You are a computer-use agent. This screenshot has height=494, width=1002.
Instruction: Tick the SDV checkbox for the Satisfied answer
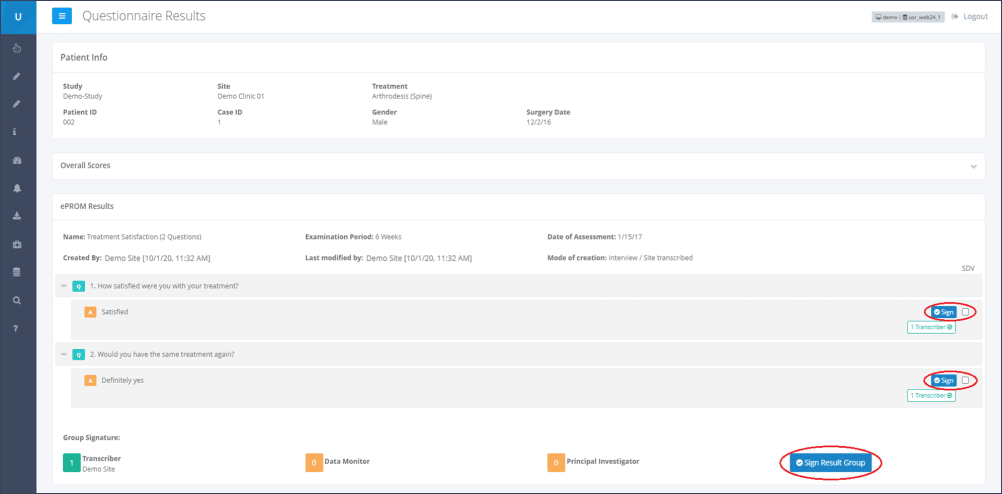tap(966, 312)
